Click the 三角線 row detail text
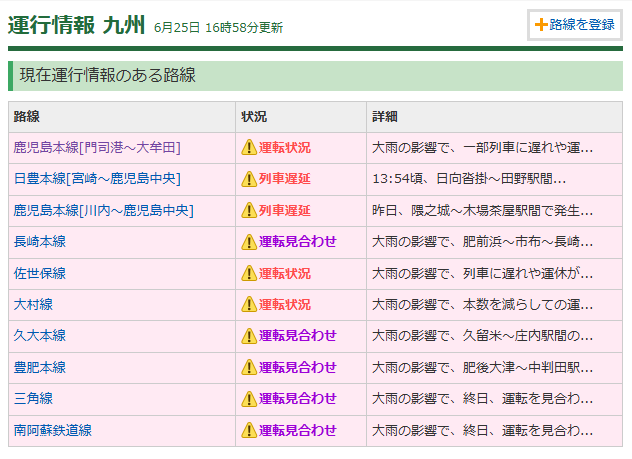 (x=482, y=399)
